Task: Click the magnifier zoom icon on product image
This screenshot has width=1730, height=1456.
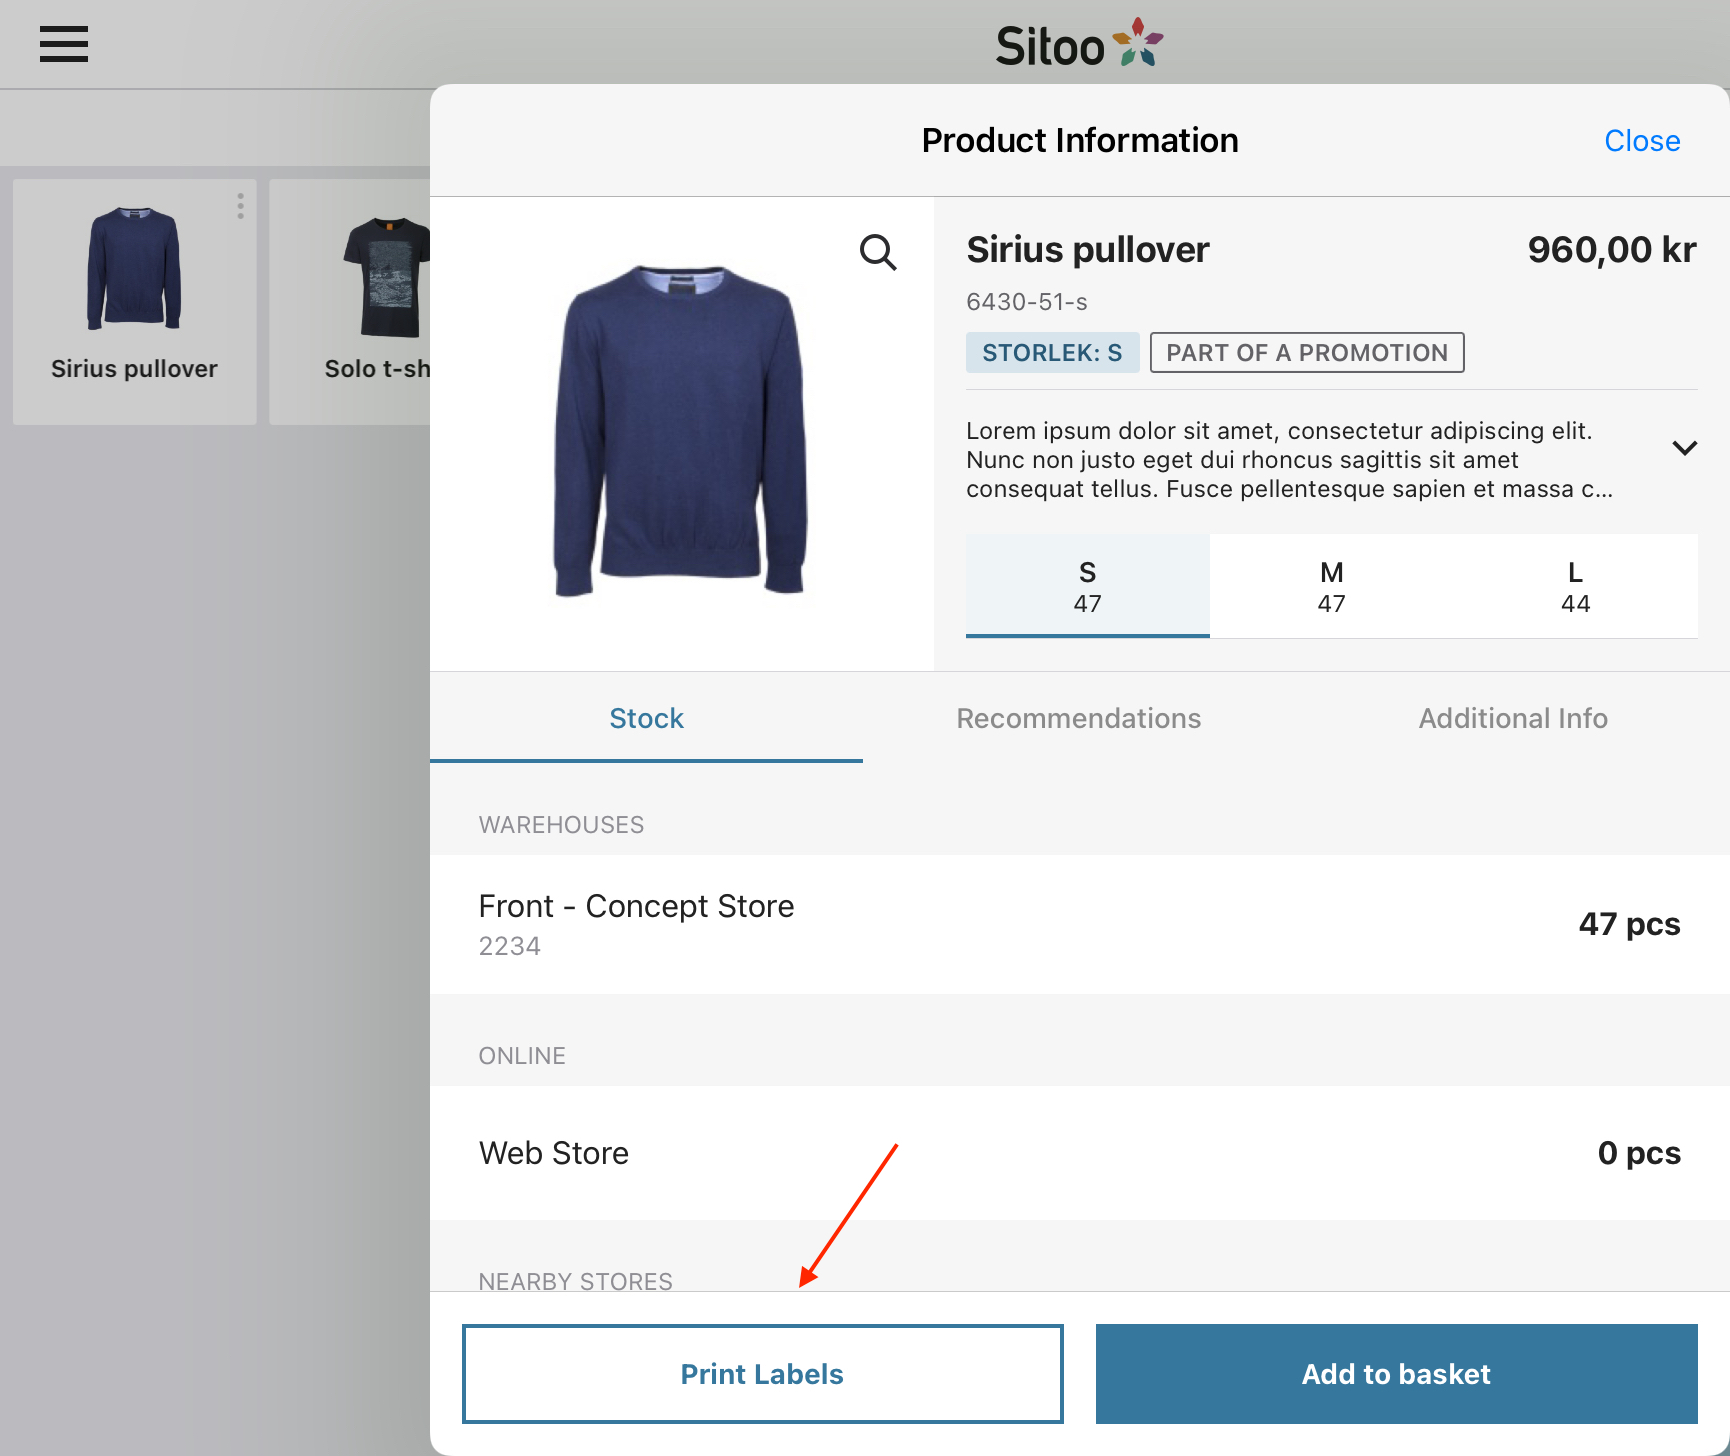Action: coord(877,252)
